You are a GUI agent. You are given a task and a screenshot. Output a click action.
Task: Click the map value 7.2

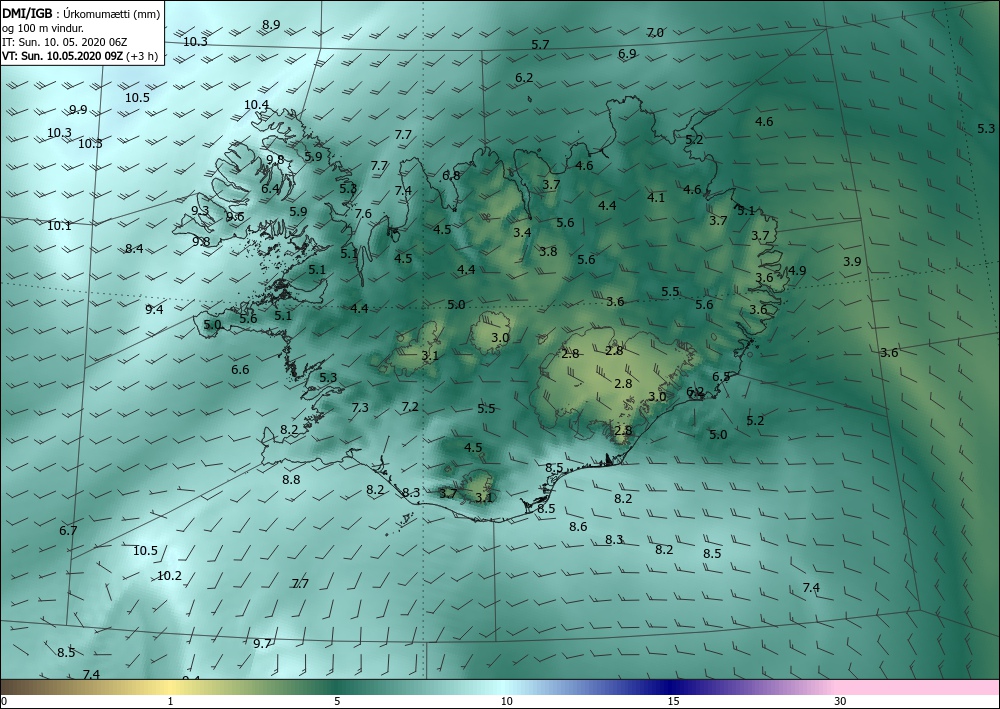pos(410,406)
